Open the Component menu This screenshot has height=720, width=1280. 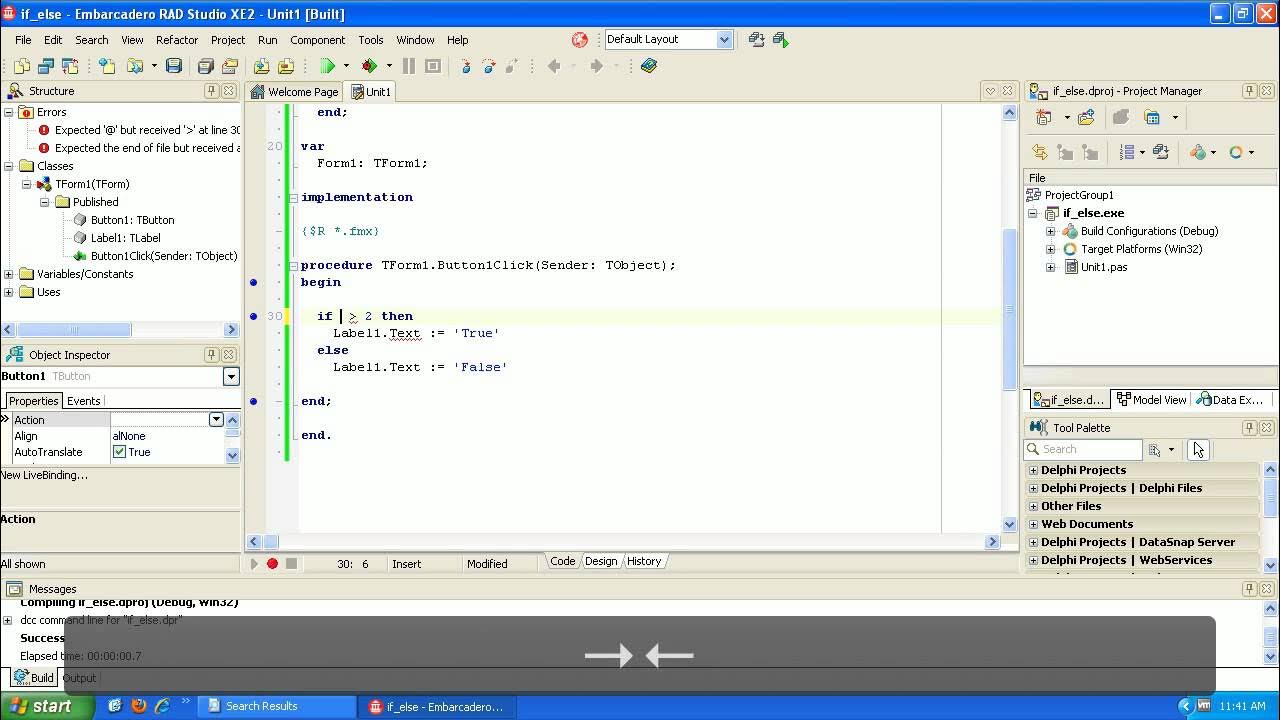click(x=317, y=40)
